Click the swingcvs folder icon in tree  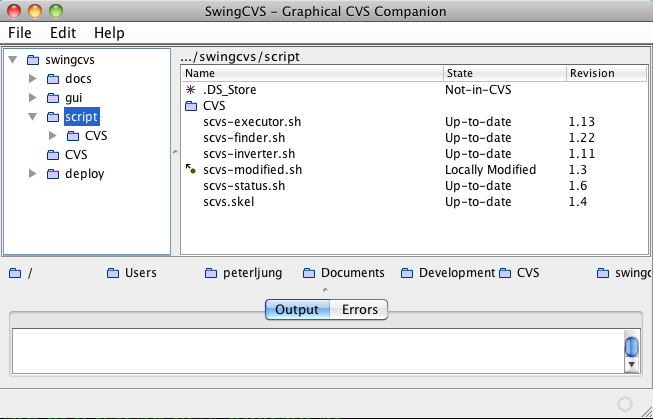click(x=33, y=60)
